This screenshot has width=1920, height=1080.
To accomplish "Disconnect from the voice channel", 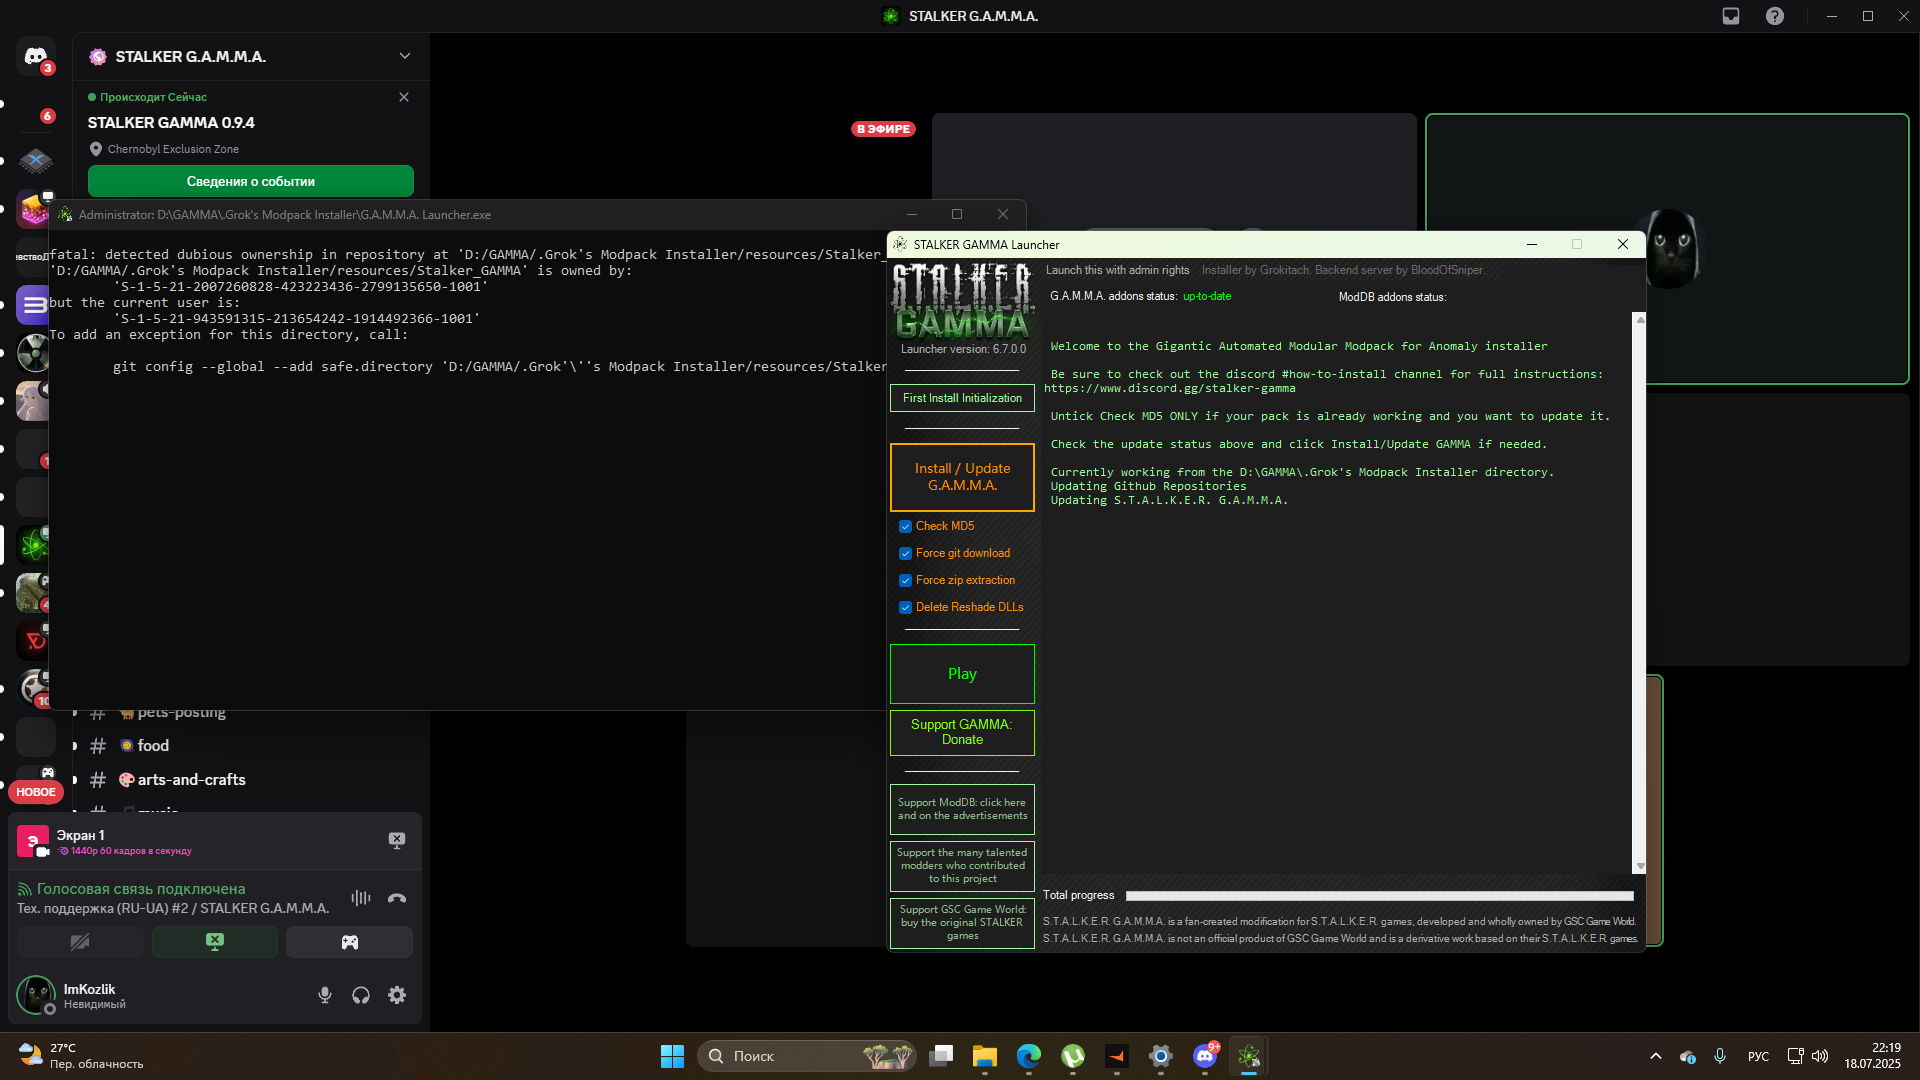I will click(x=397, y=898).
